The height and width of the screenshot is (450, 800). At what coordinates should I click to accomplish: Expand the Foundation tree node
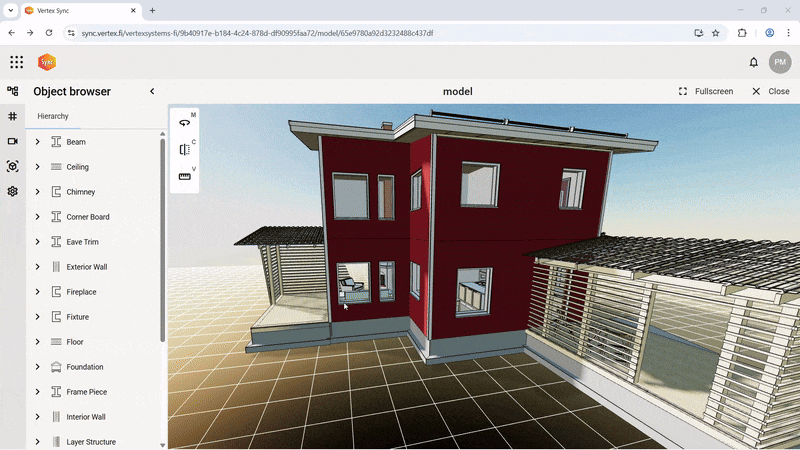point(37,367)
